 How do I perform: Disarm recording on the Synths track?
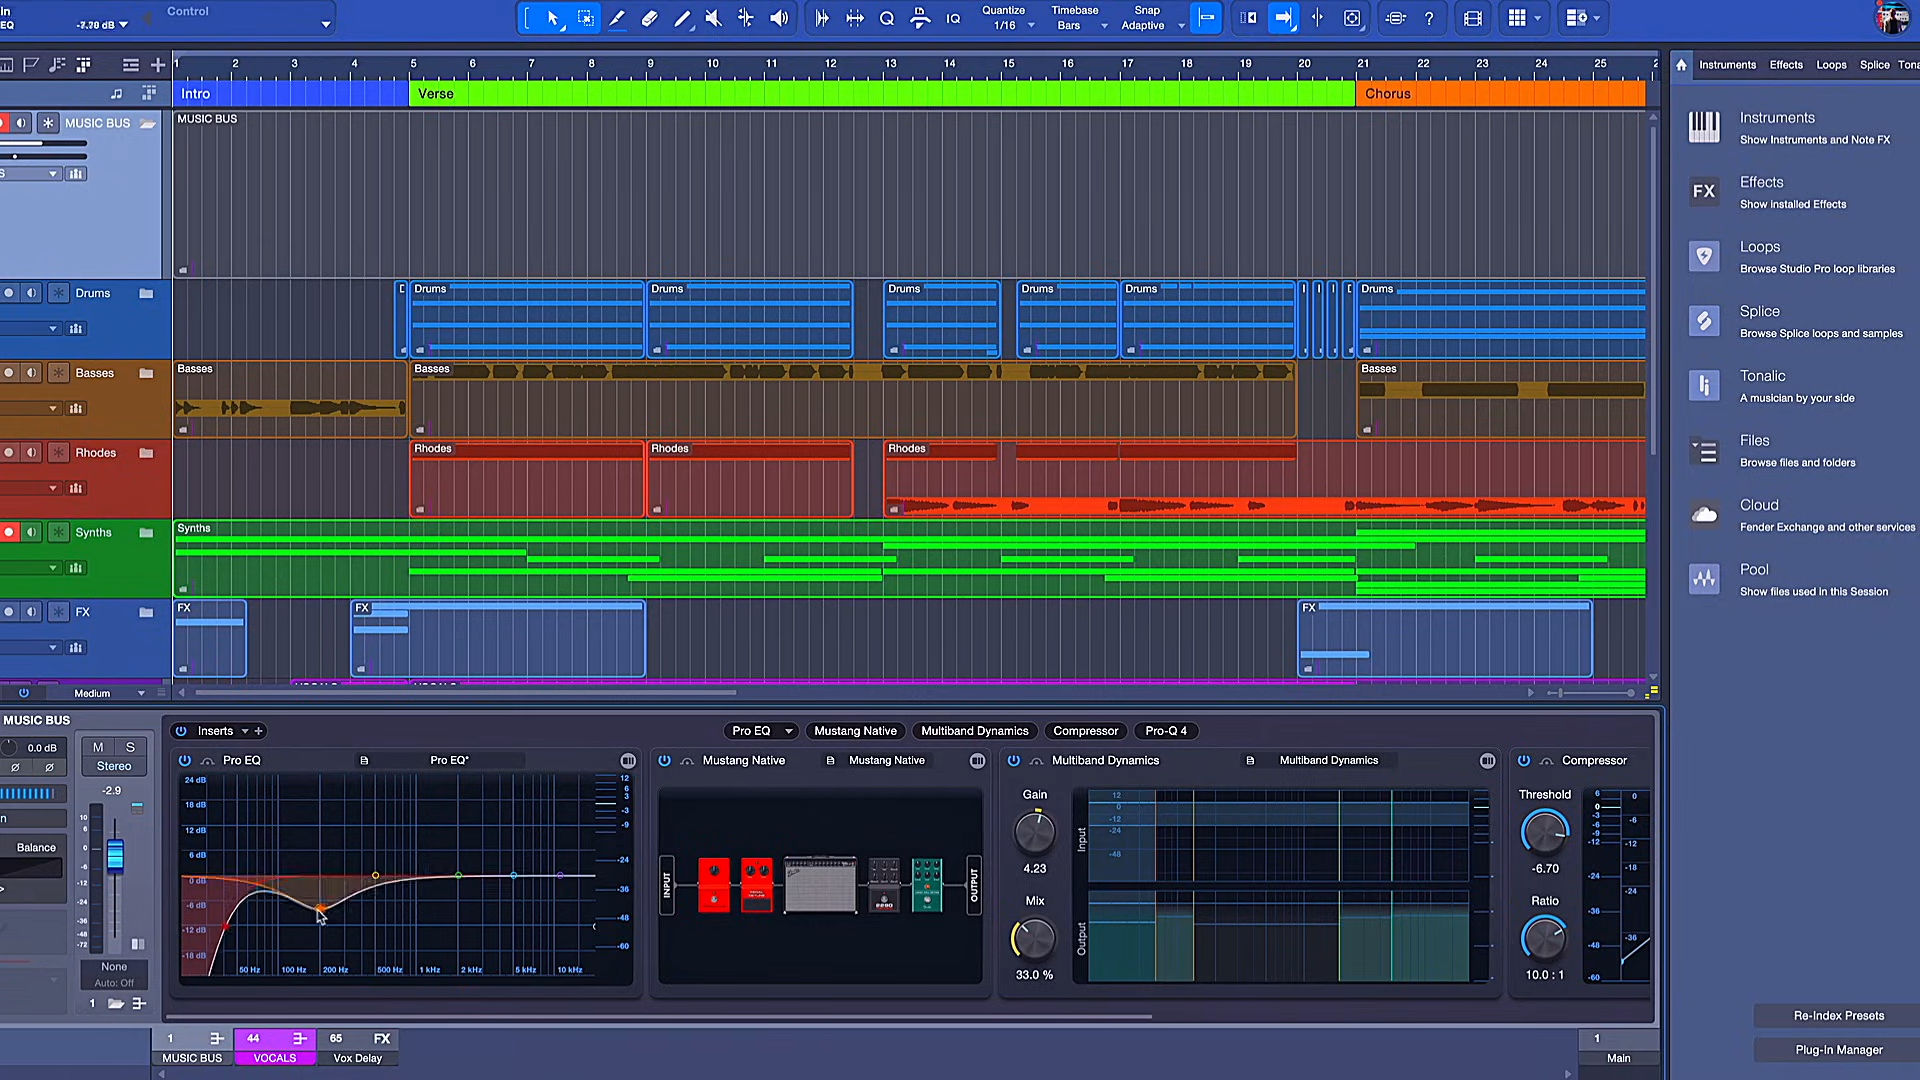[x=9, y=531]
